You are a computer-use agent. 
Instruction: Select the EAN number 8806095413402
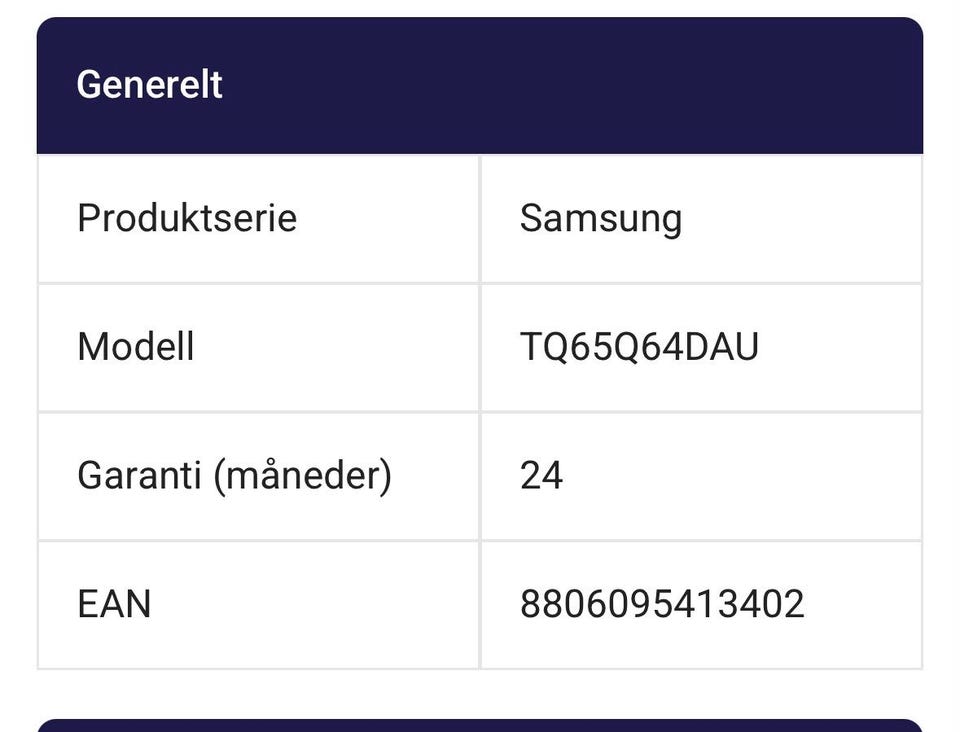click(662, 604)
